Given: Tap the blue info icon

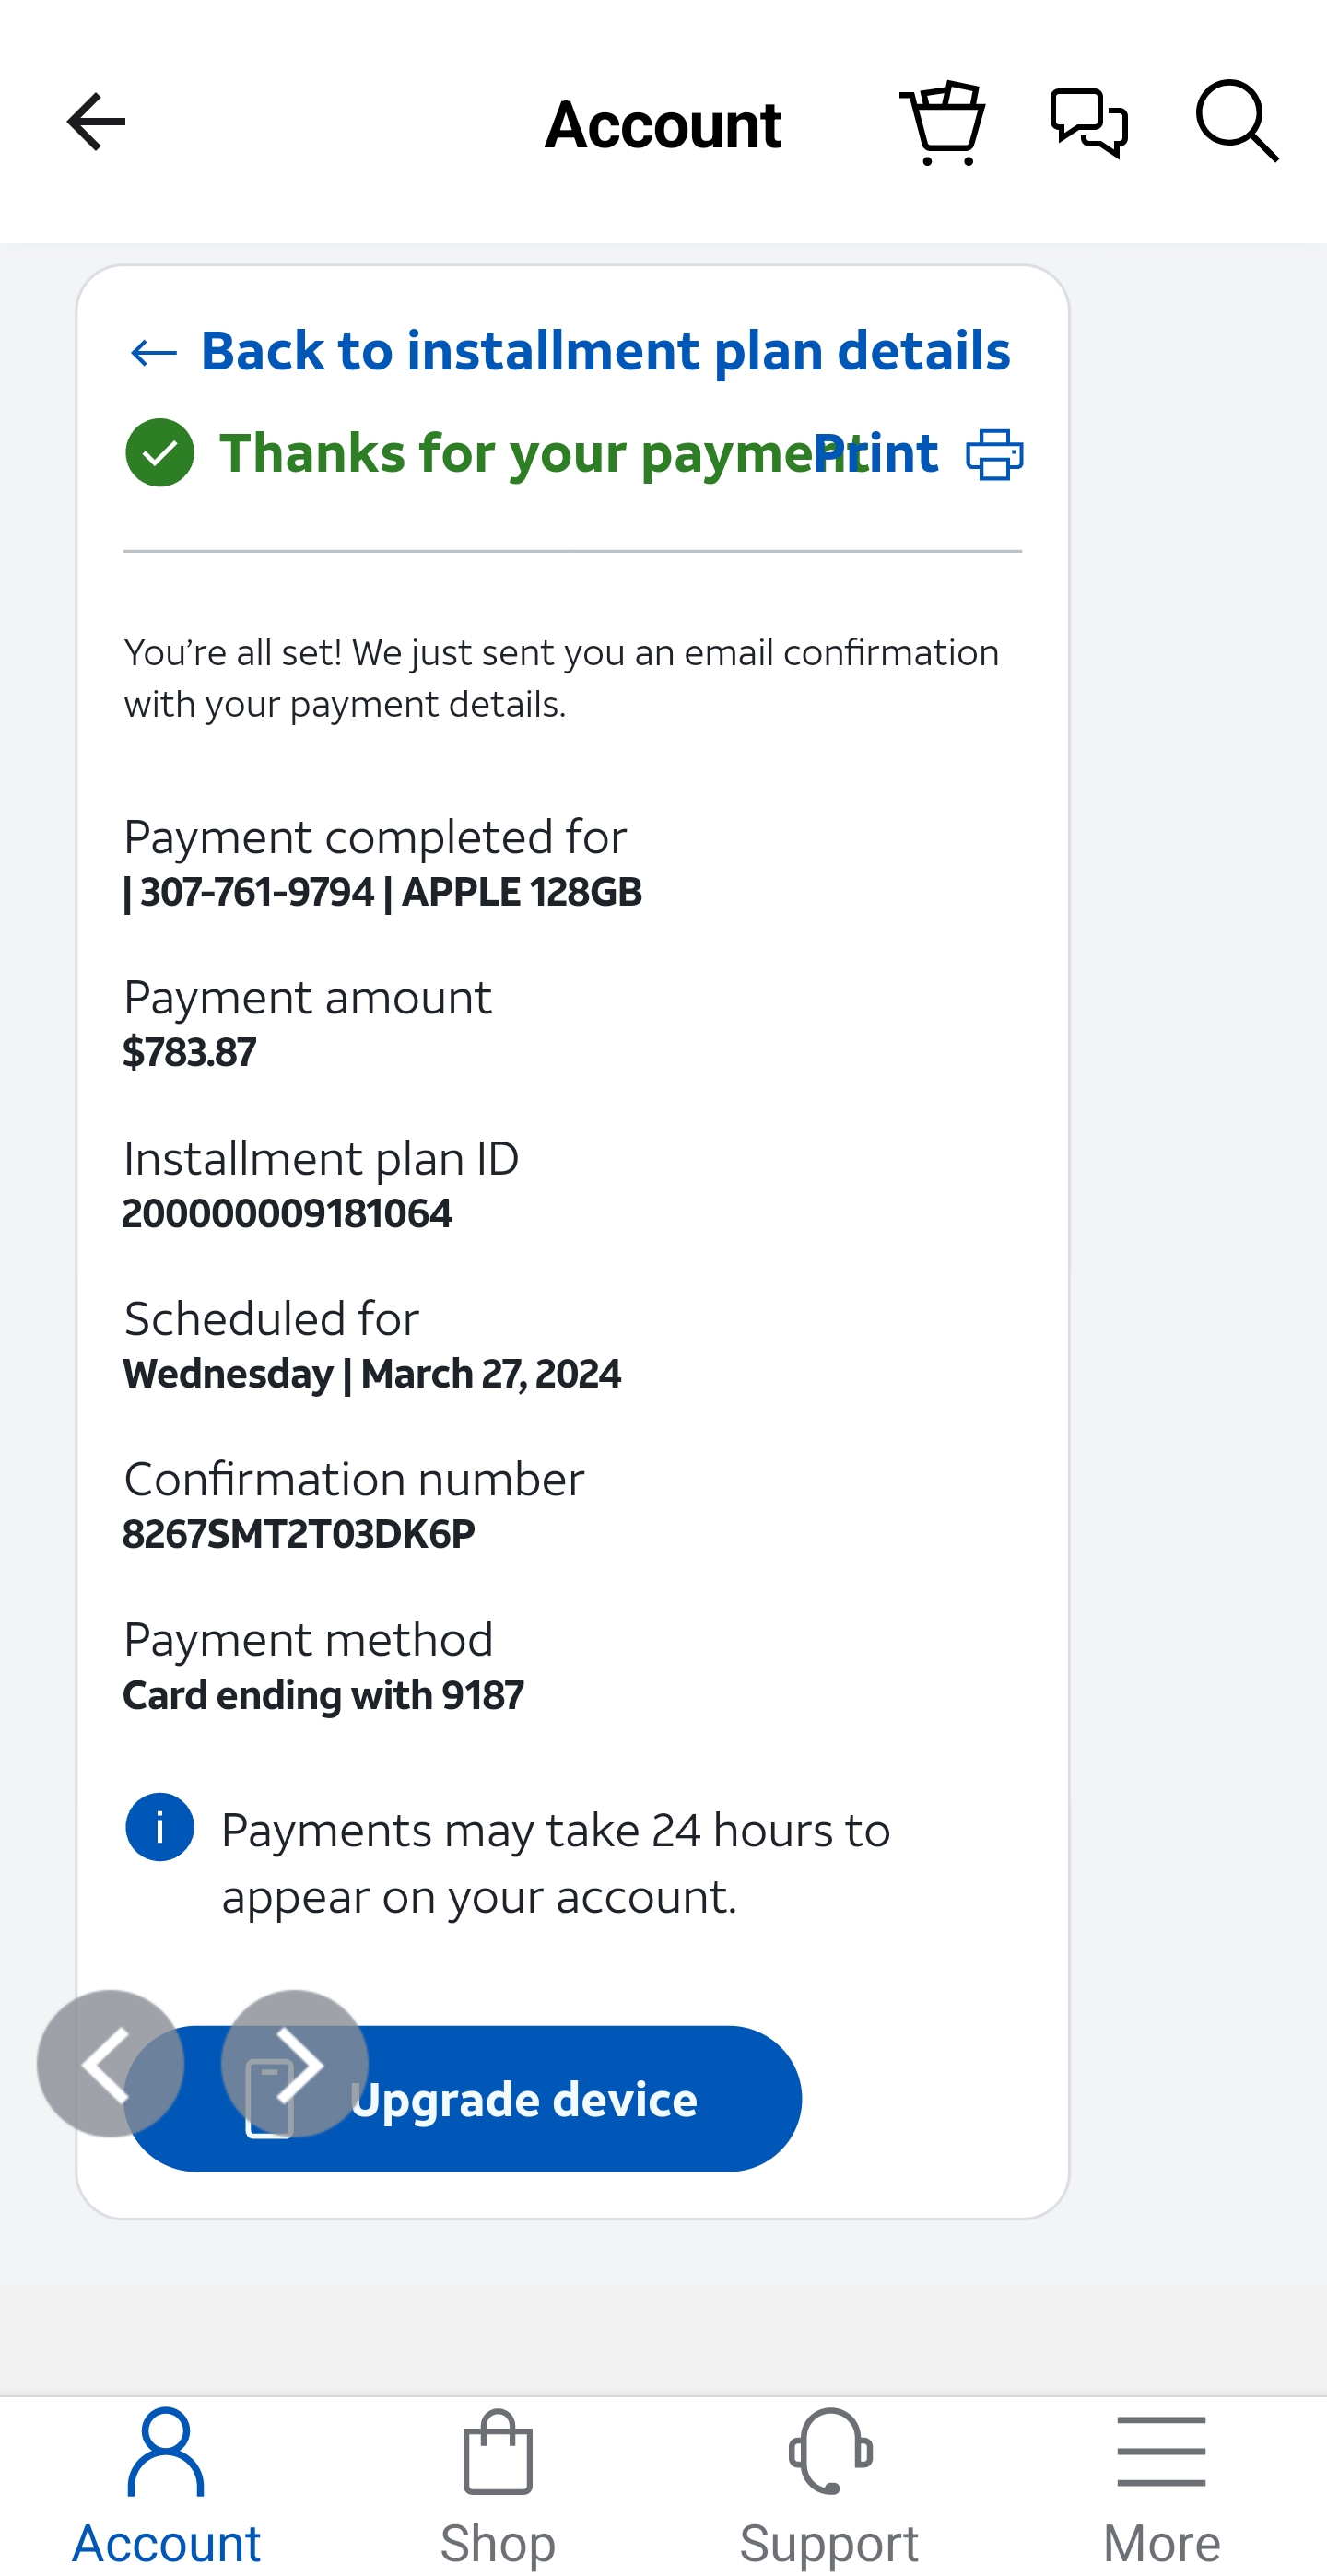Looking at the screenshot, I should (160, 1827).
